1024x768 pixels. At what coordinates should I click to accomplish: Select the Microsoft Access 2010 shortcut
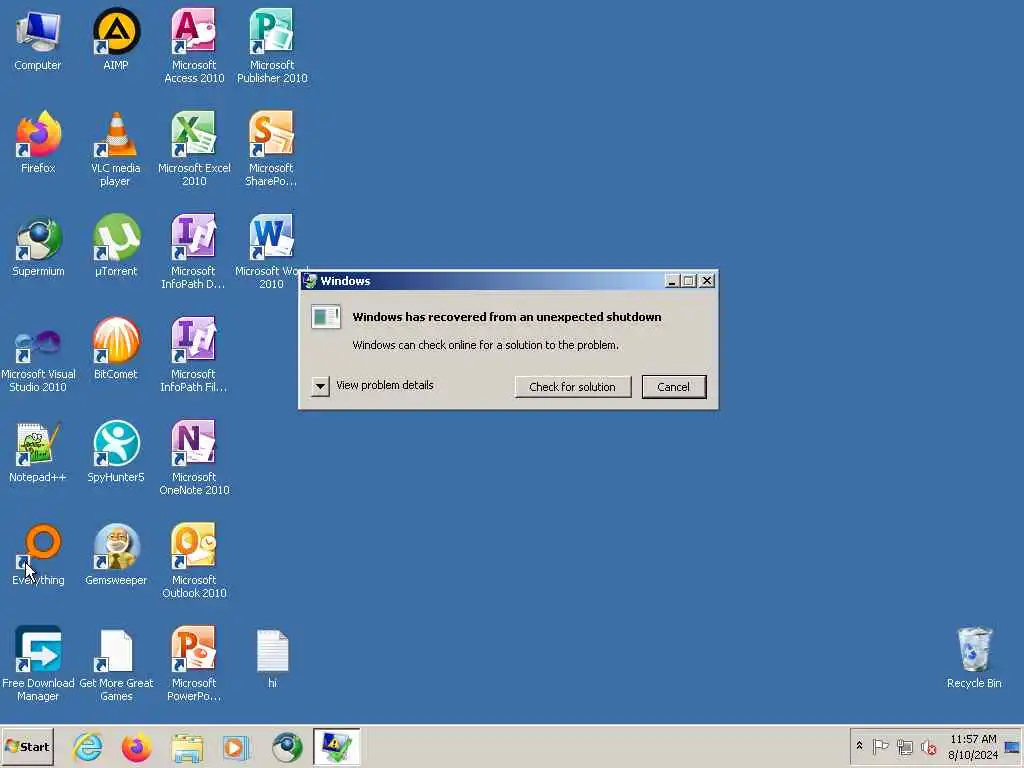point(194,46)
